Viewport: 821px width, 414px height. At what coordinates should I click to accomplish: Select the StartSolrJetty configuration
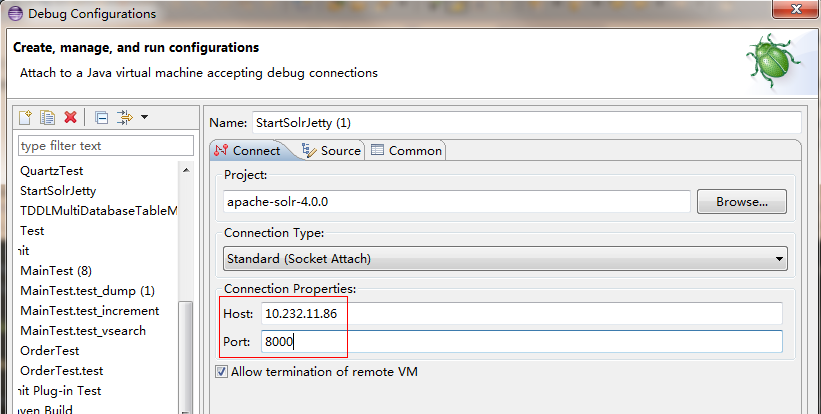pyautogui.click(x=58, y=190)
